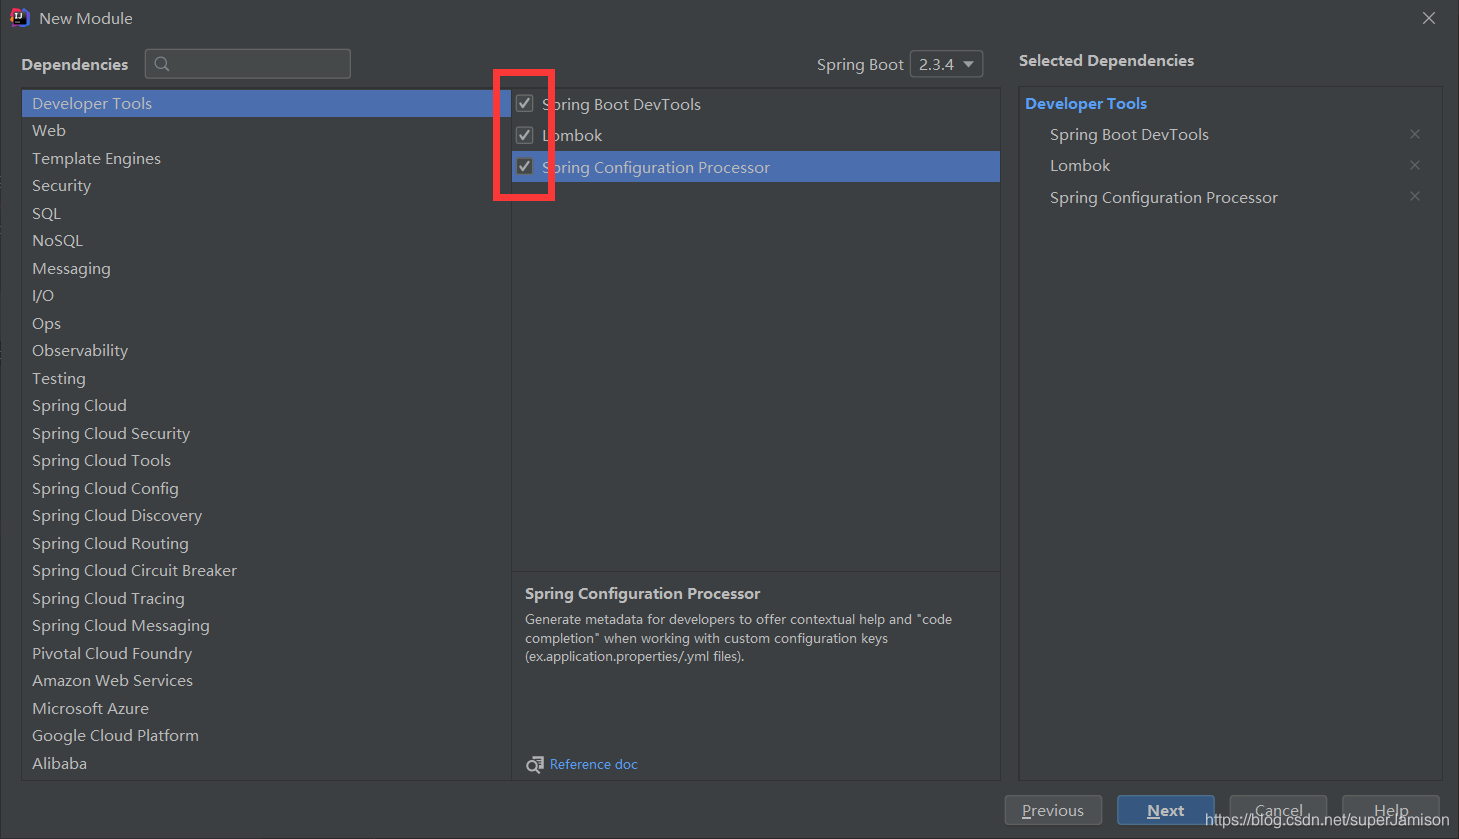The image size is (1459, 839).
Task: Select the Spring Cloud Security category
Action: [266, 433]
